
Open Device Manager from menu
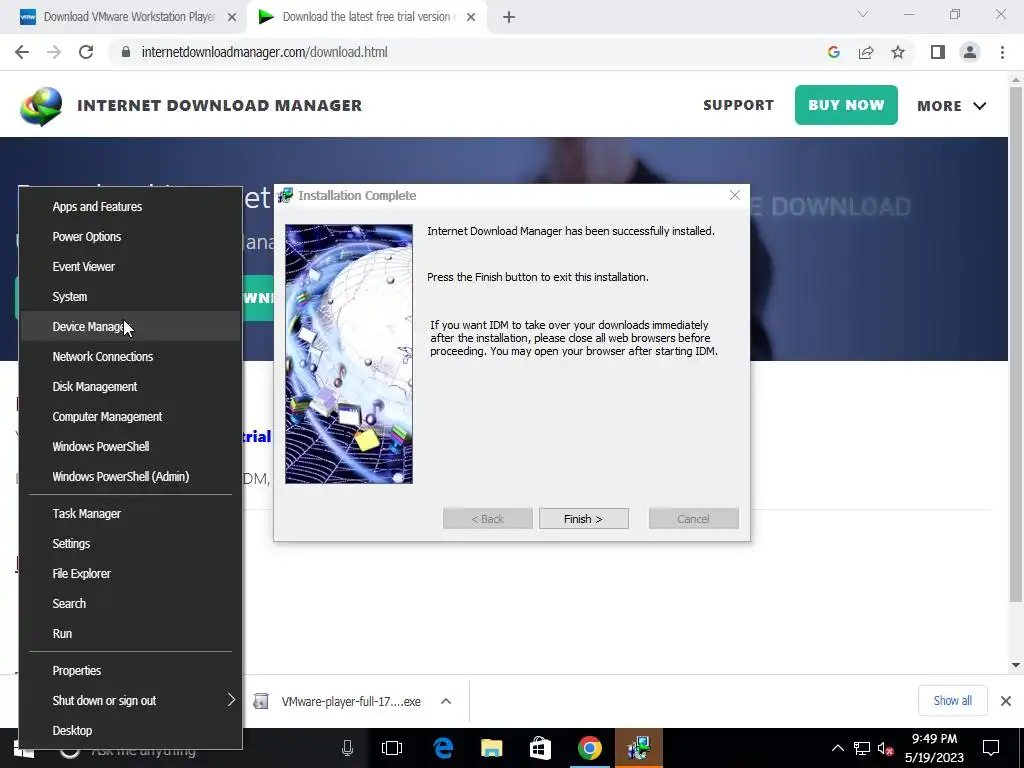(131, 327)
